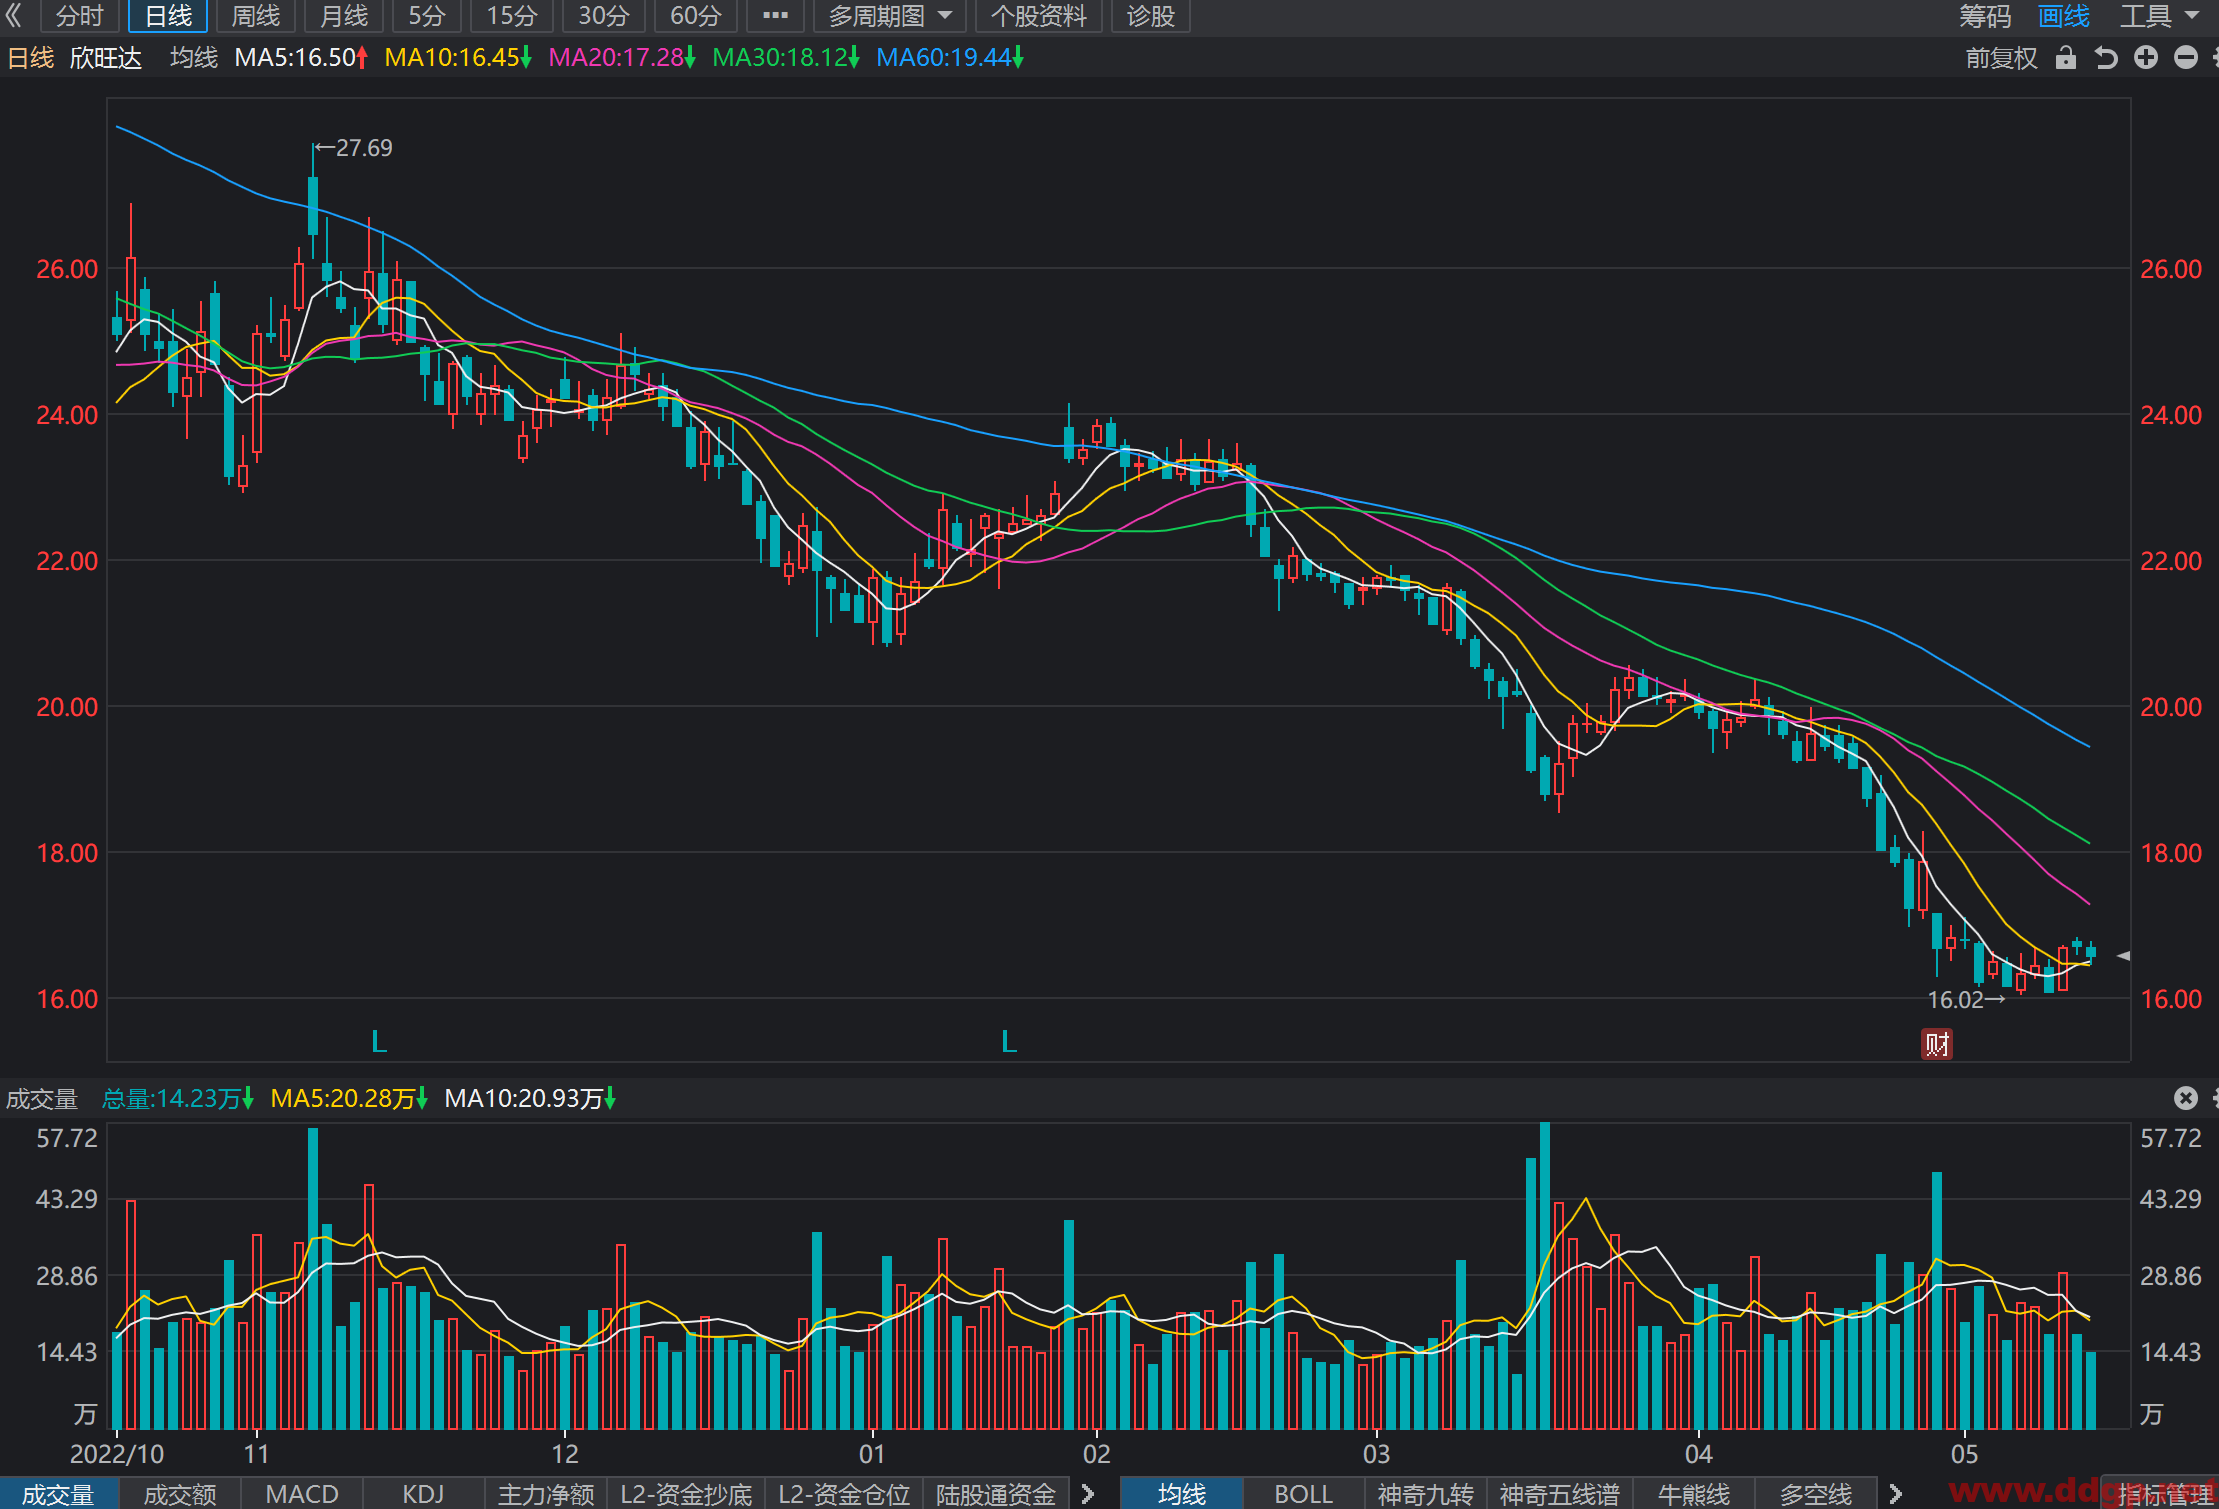Select the 陆股通资金 indicator tab
The image size is (2219, 1509).
[996, 1494]
